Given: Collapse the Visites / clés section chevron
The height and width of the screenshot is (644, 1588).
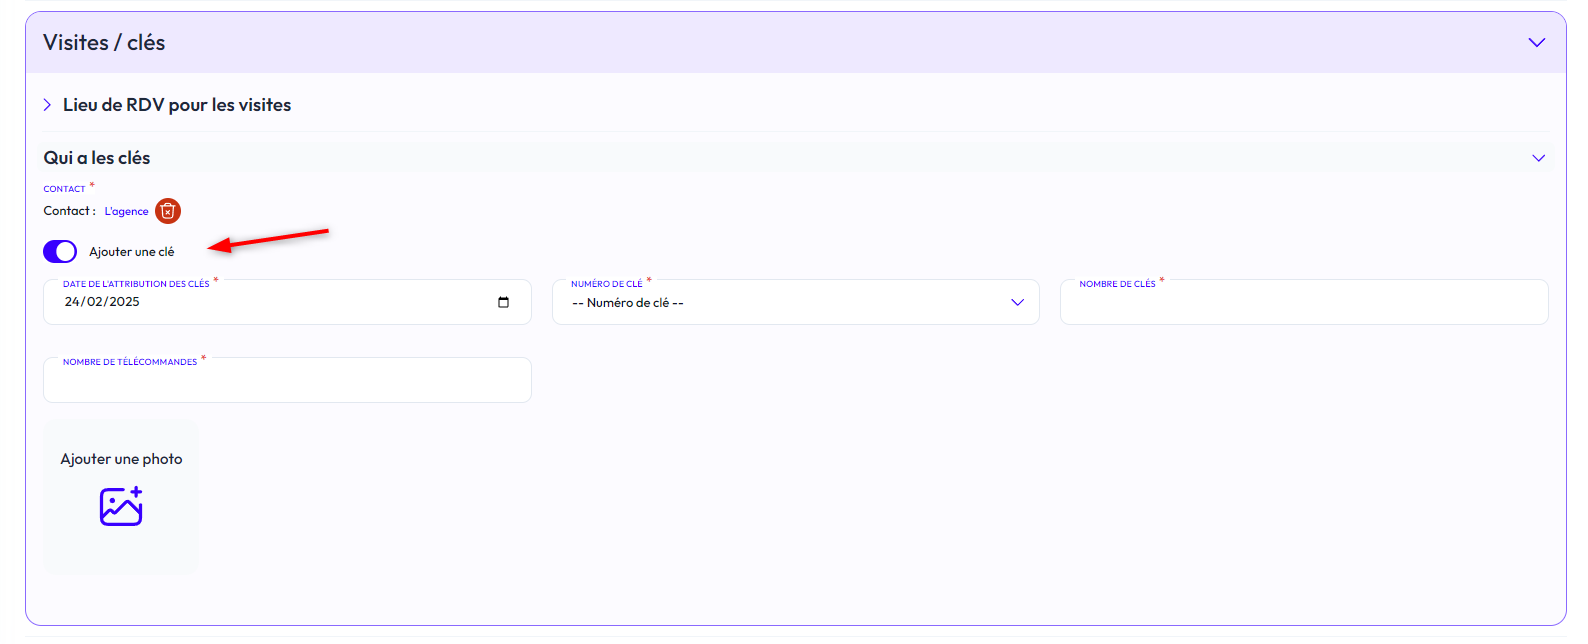Looking at the screenshot, I should click(1536, 43).
